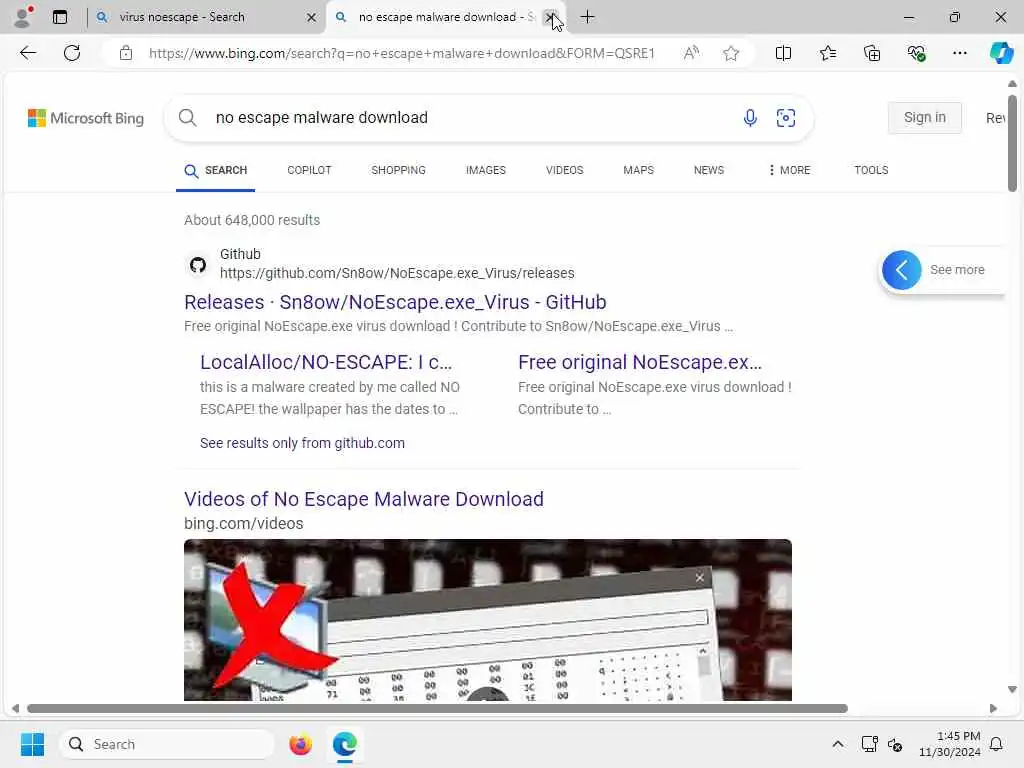Open the 'LocalAlloc/NO-ESCAPE' sub-result link
Image resolution: width=1024 pixels, height=768 pixels.
point(325,362)
